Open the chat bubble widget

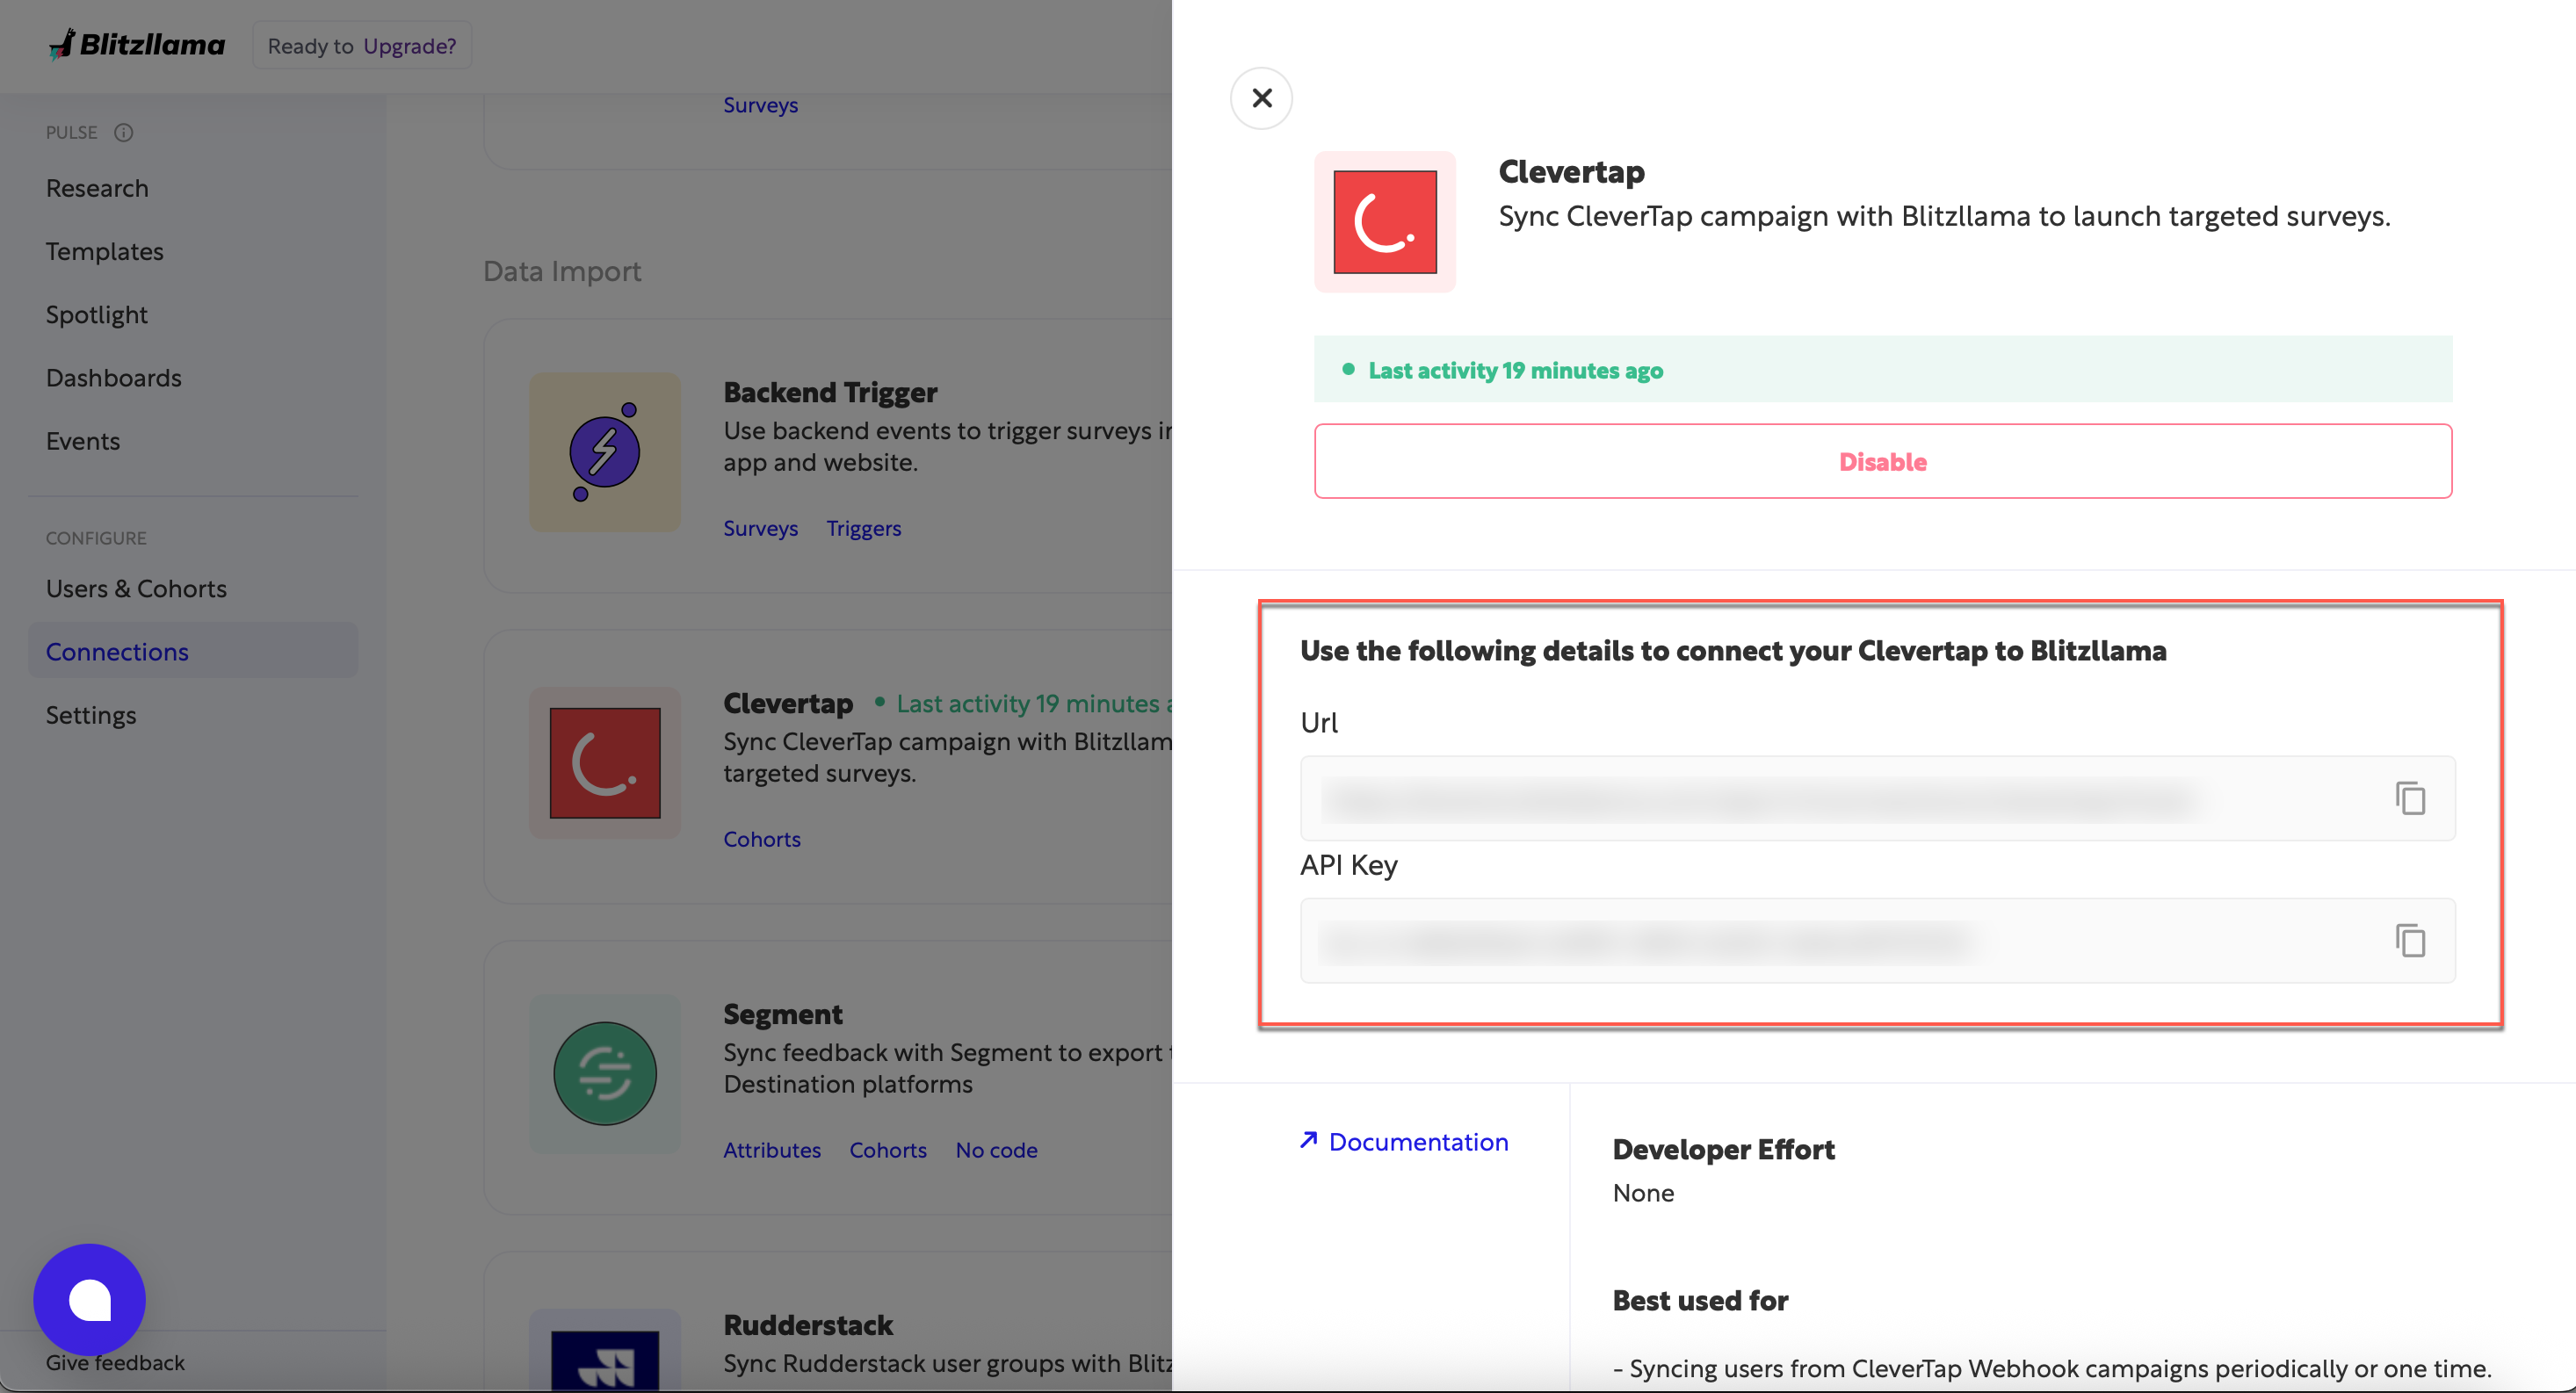[x=89, y=1299]
